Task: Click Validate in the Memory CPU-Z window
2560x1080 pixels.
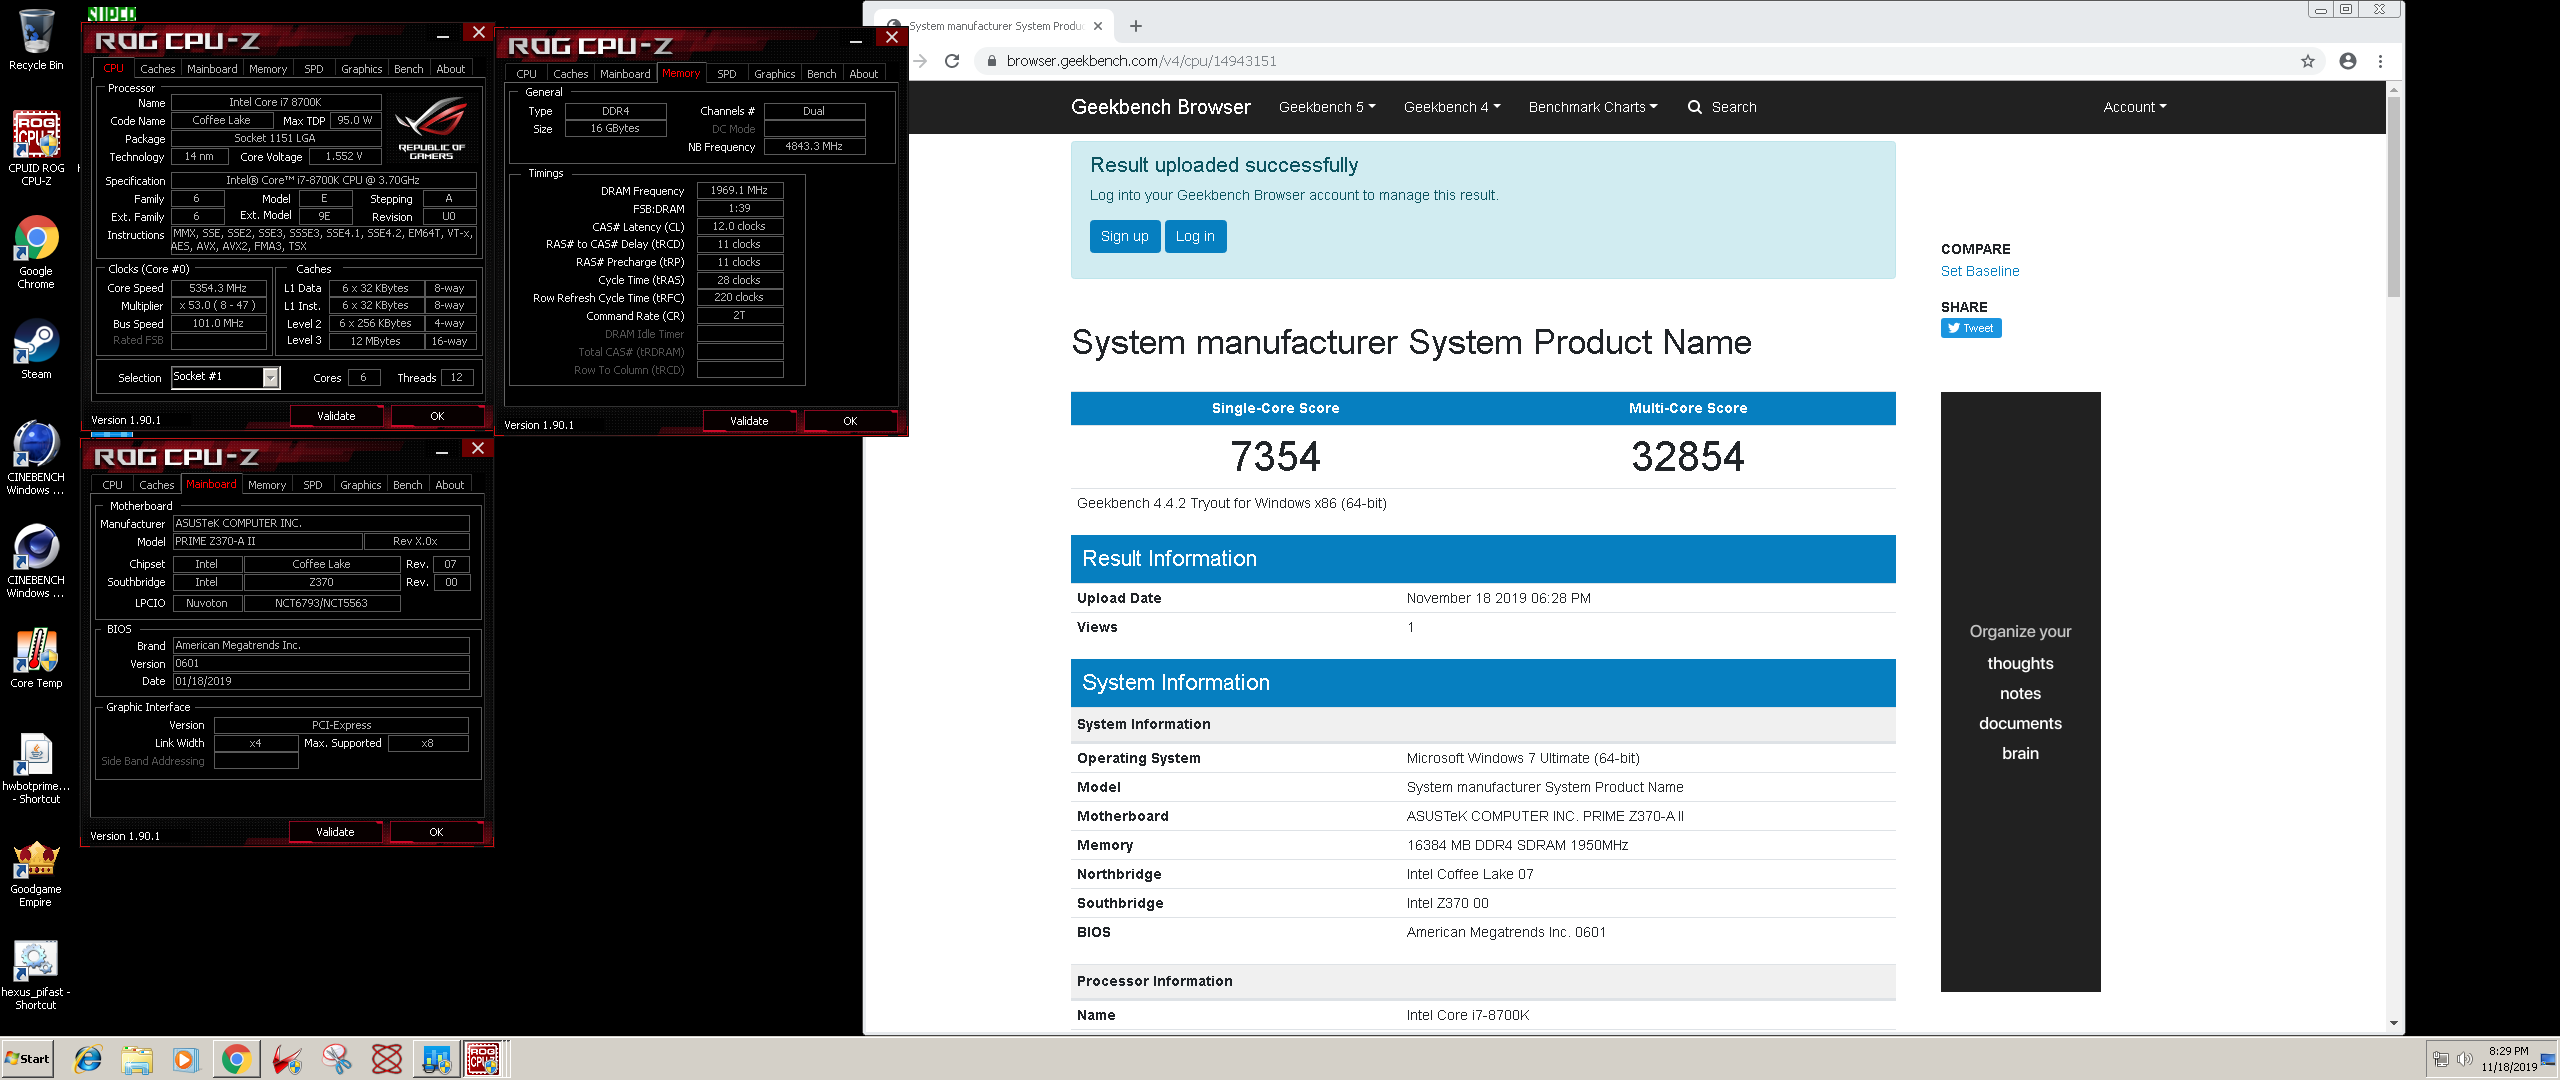Action: 749,421
